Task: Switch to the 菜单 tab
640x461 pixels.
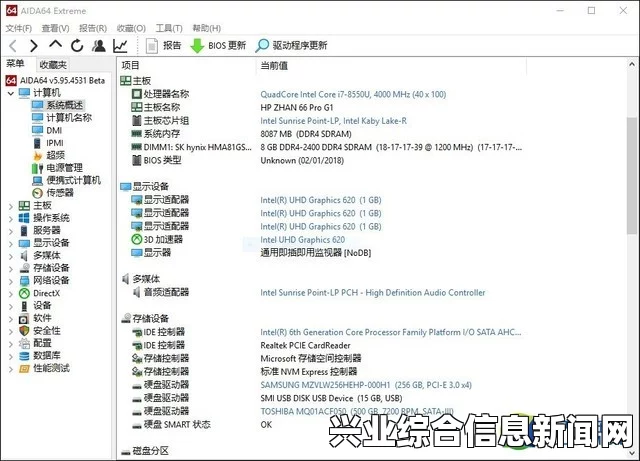Action: pos(15,64)
